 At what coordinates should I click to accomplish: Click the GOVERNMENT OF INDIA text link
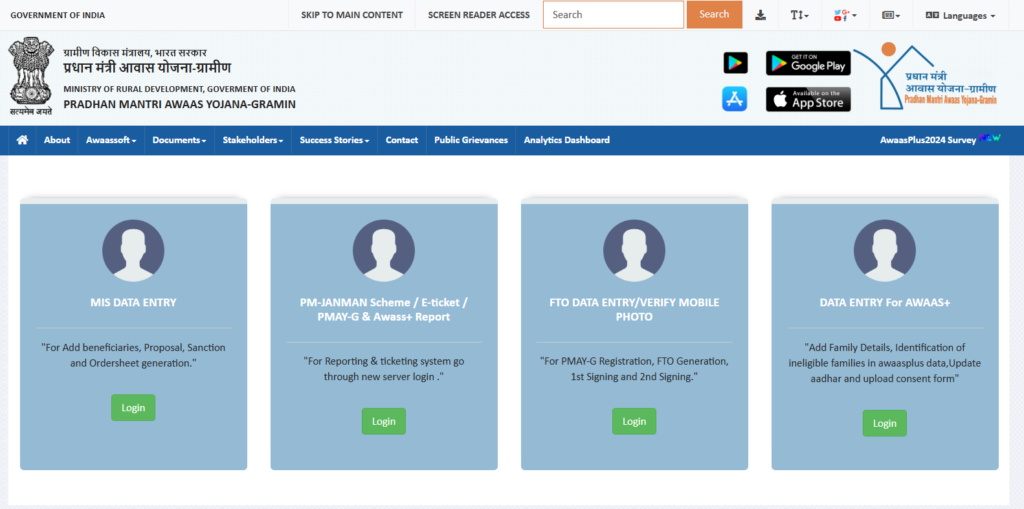pos(57,15)
